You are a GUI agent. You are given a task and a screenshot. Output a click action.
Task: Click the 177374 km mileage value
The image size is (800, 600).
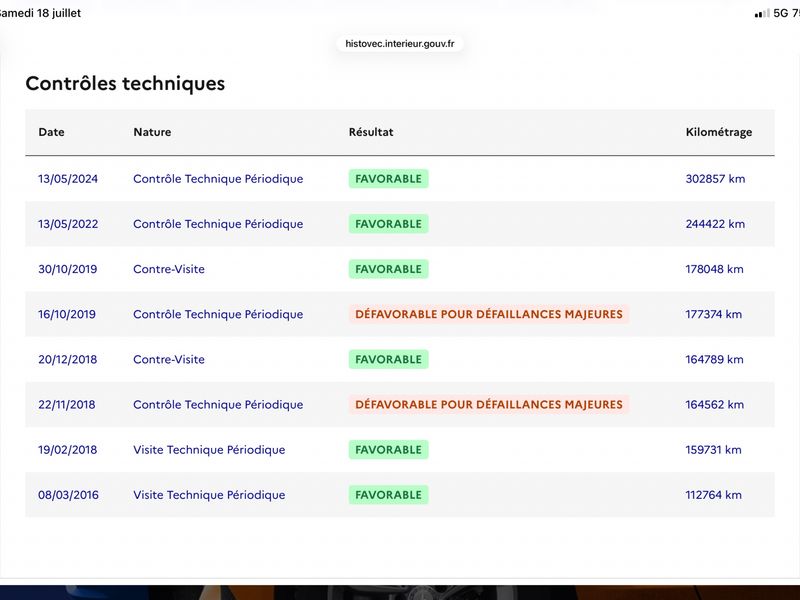pyautogui.click(x=714, y=314)
